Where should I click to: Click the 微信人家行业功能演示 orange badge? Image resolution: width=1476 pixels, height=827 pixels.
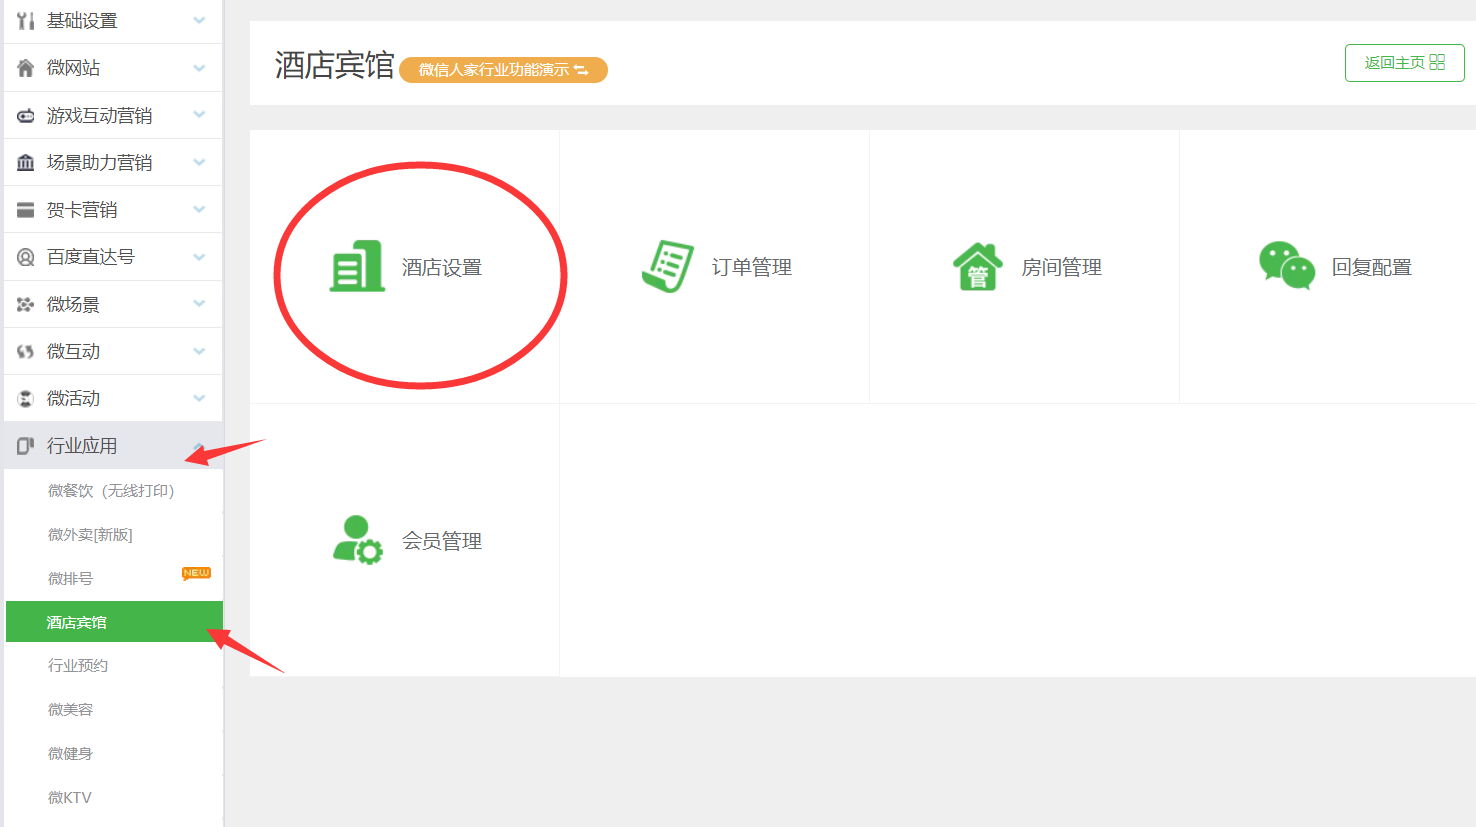(x=503, y=70)
